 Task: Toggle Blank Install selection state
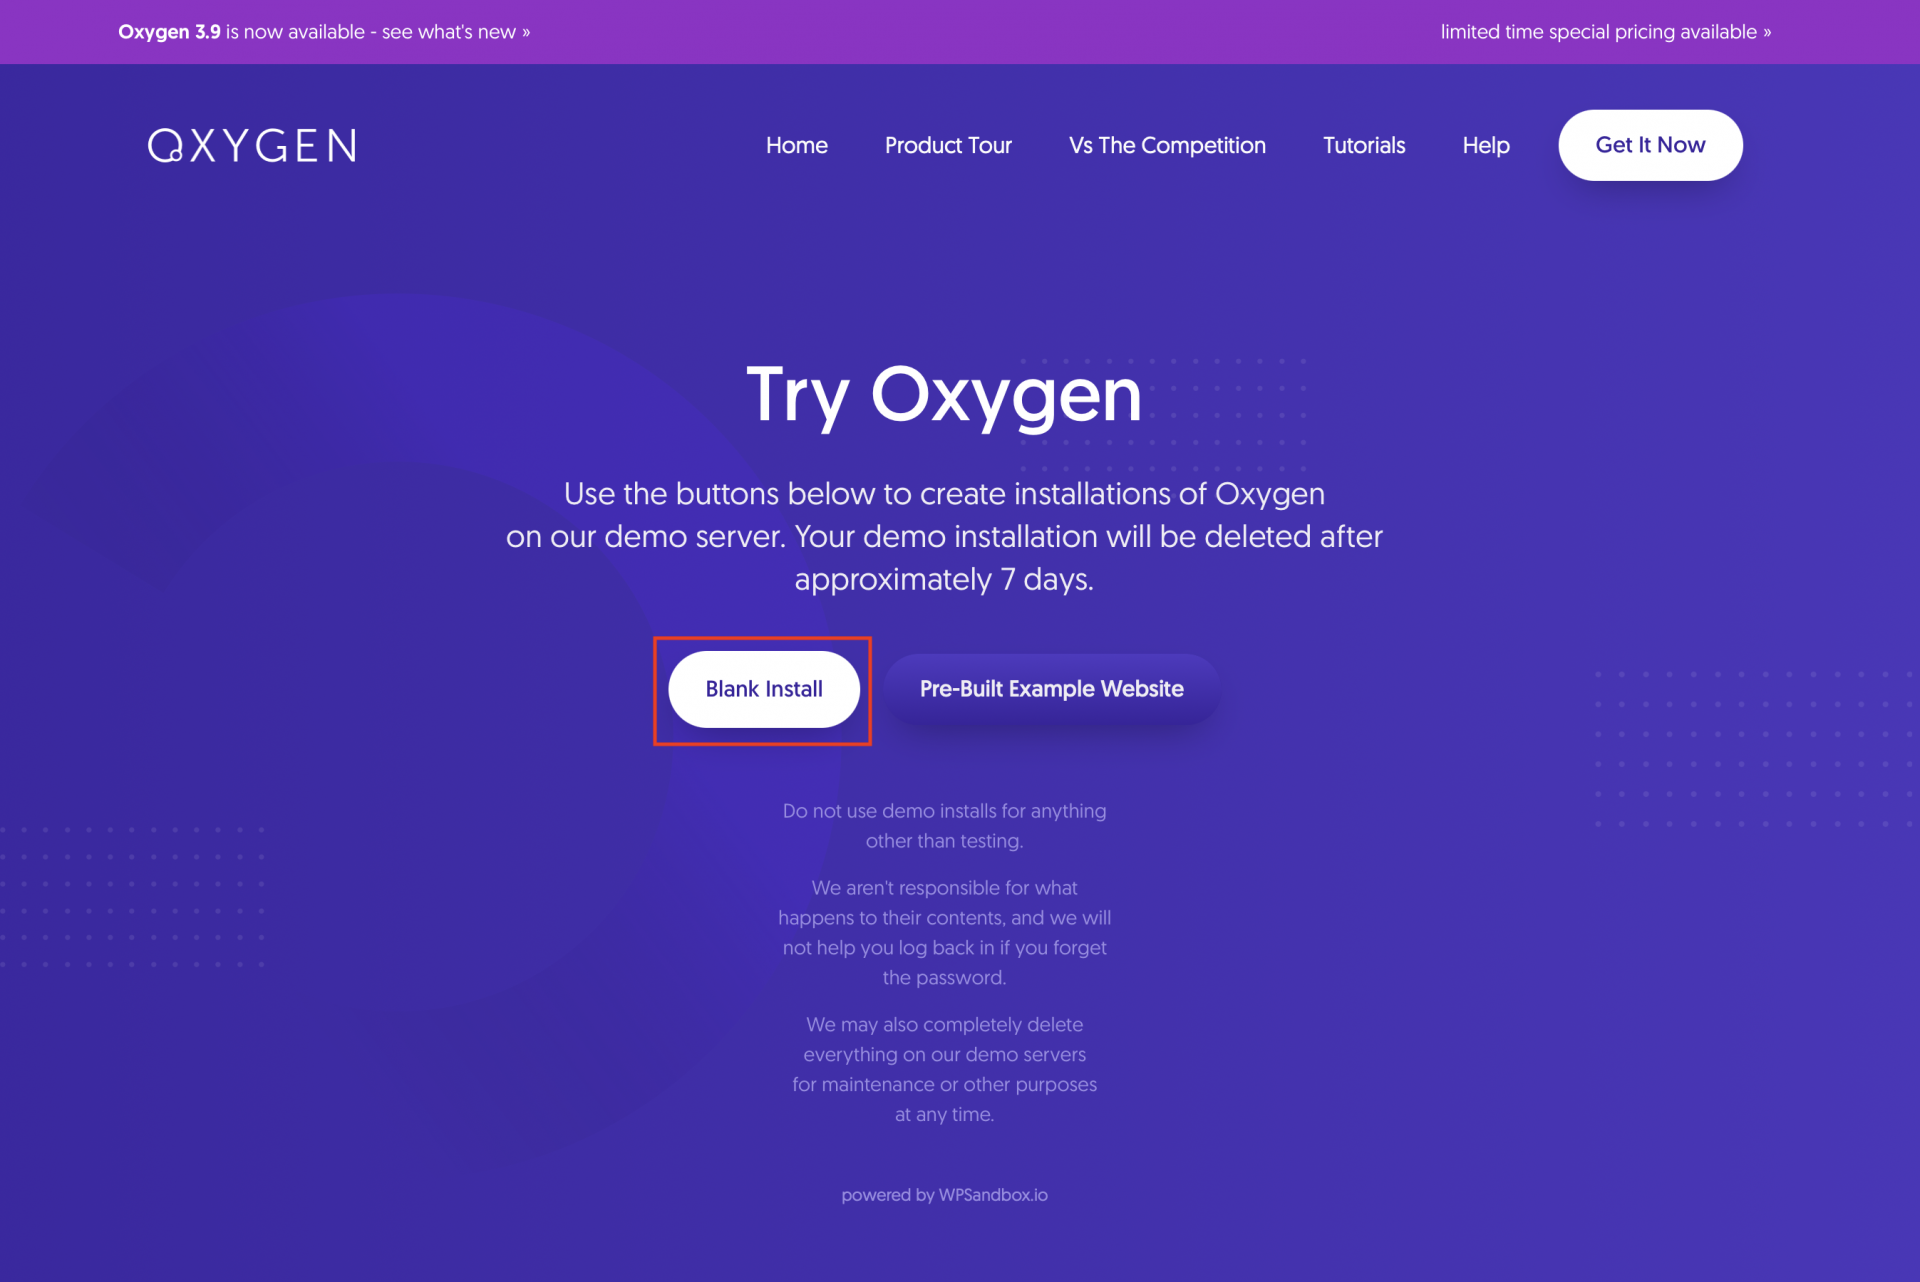click(764, 688)
